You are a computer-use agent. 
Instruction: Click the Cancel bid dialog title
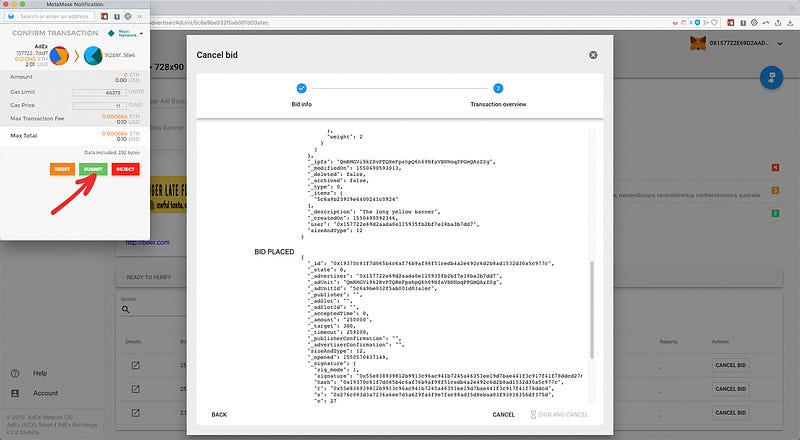(217, 55)
